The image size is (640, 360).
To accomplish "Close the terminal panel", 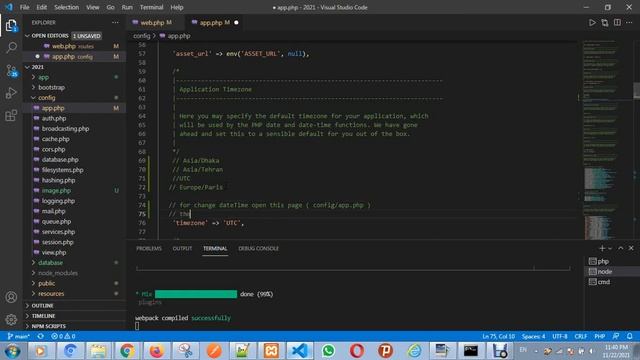I will click(631, 248).
